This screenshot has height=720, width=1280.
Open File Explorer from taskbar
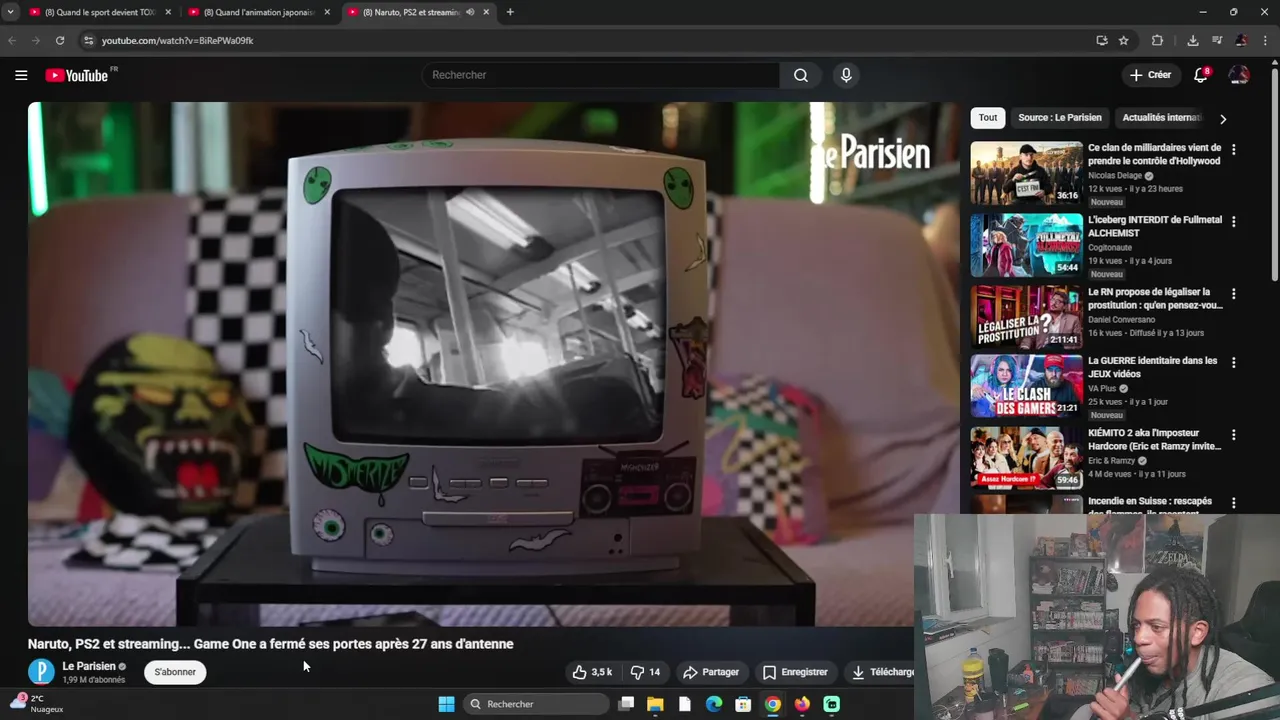(x=655, y=704)
